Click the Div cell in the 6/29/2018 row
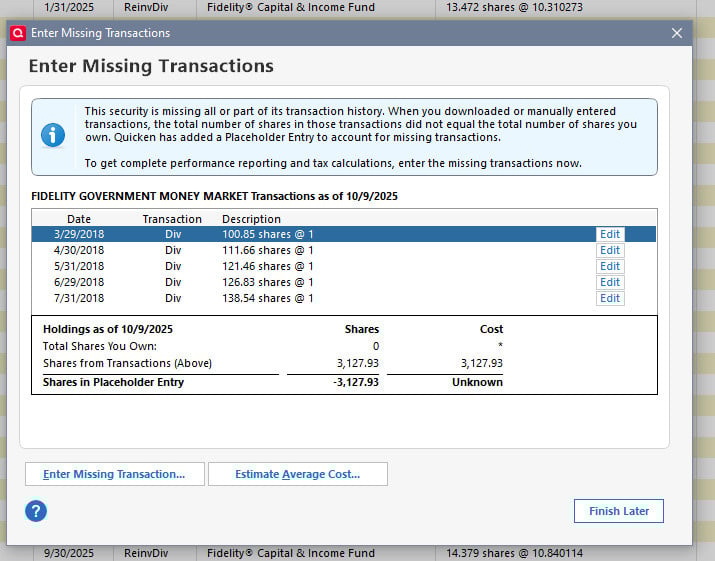Screen dimensions: 715x561 tap(173, 282)
